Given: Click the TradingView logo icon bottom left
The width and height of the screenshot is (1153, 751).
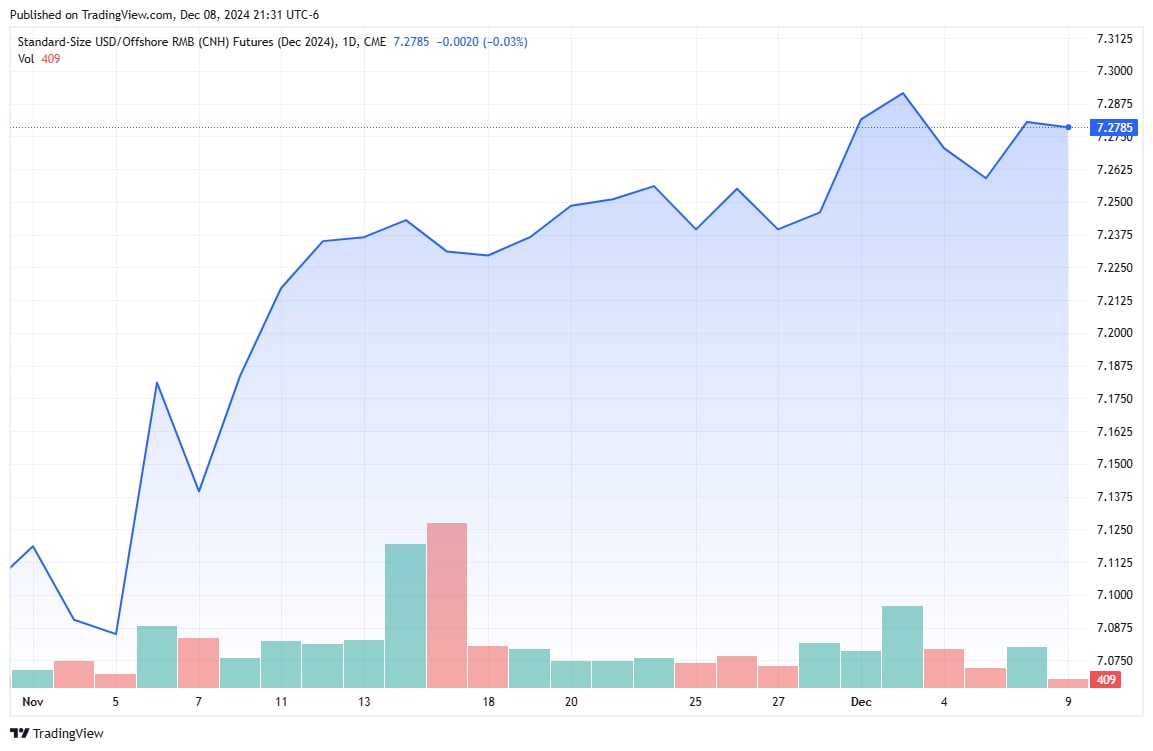Looking at the screenshot, I should (x=18, y=733).
